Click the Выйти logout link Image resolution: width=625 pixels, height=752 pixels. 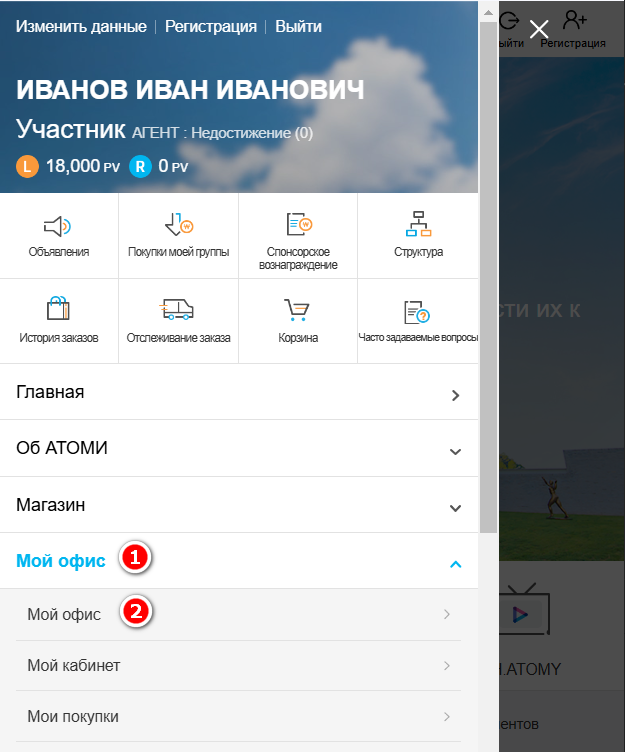click(x=298, y=27)
